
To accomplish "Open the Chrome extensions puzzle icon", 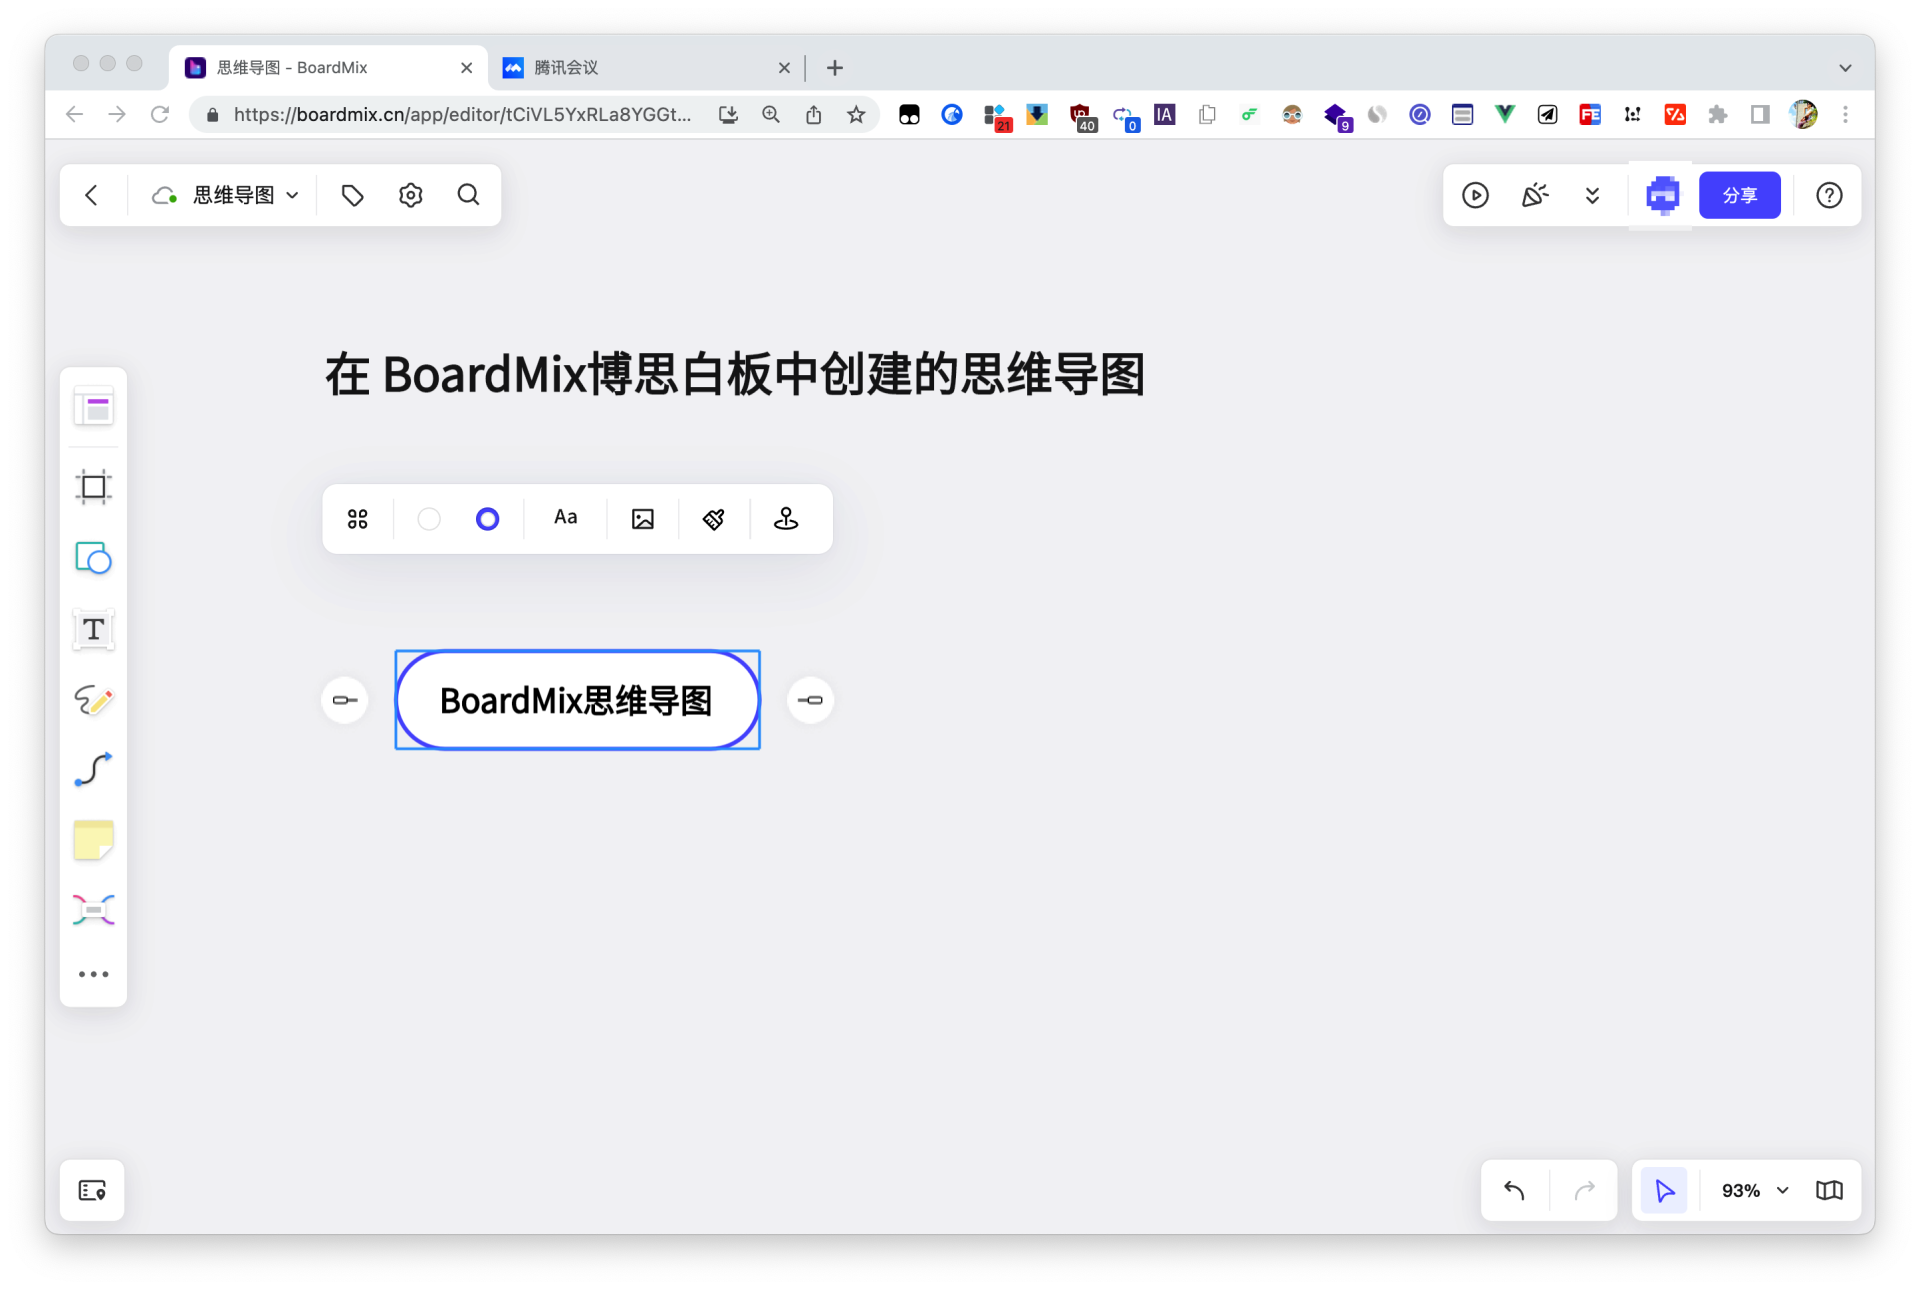I will tap(1718, 115).
